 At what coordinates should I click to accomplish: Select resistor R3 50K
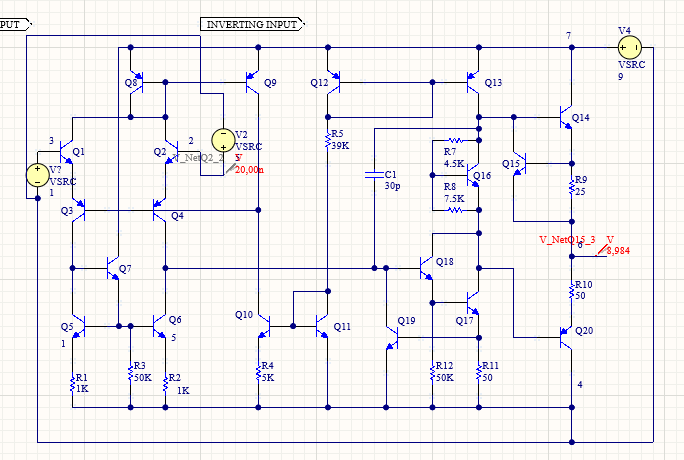(x=130, y=372)
